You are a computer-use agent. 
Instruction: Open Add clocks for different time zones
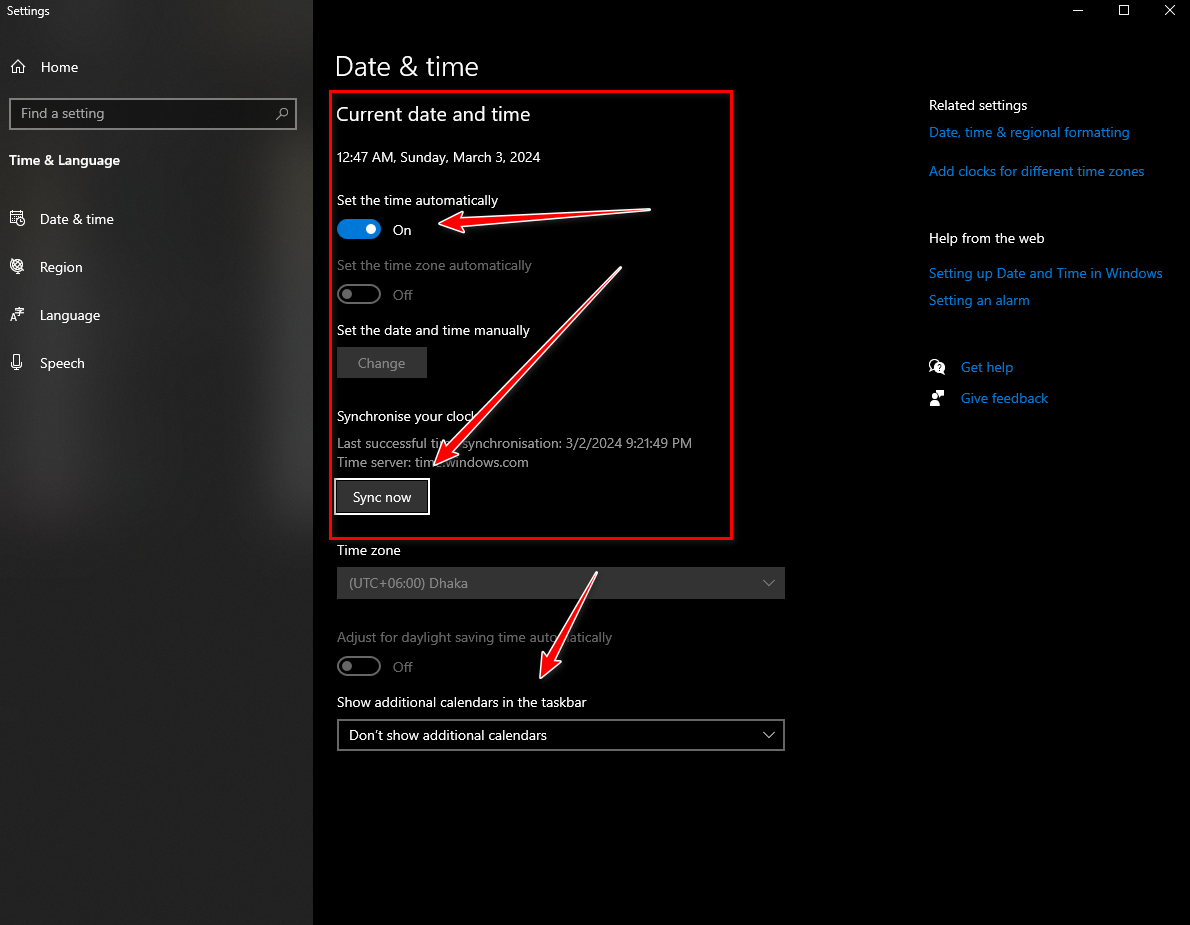[x=1036, y=171]
